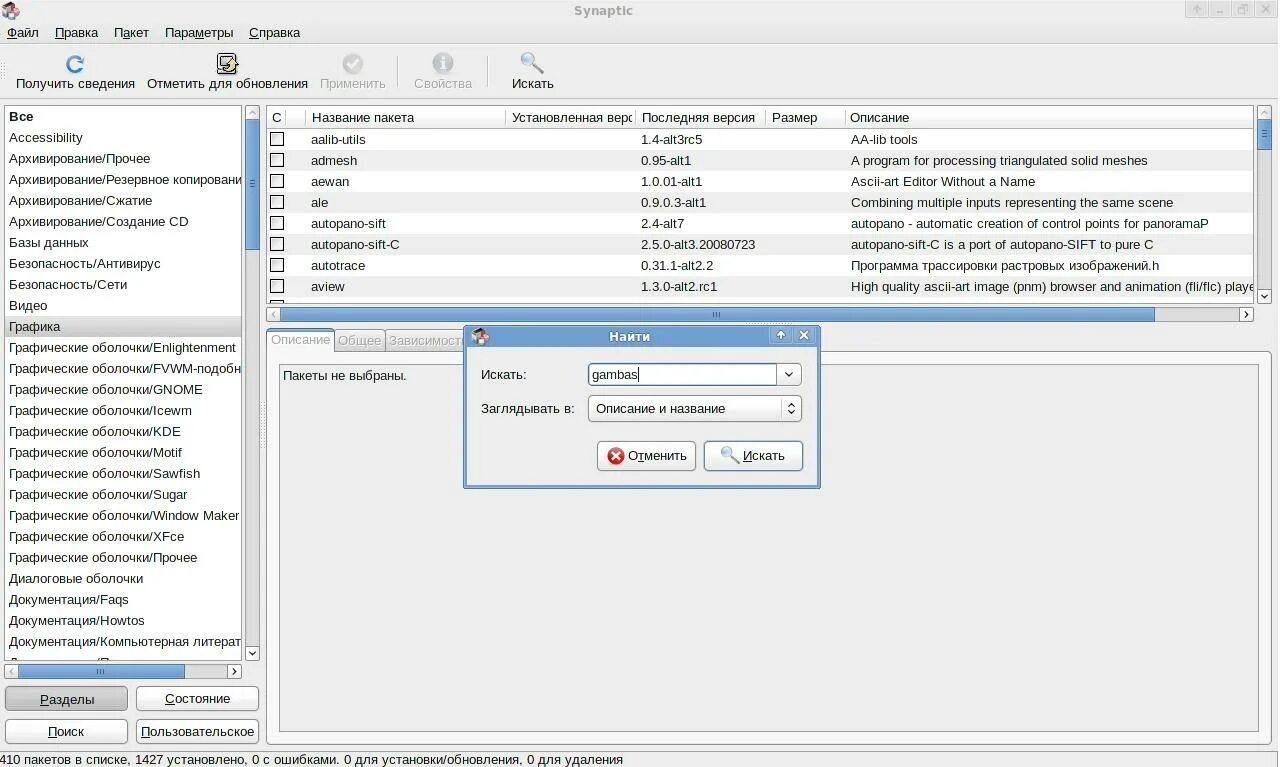Click the Properties (Свойства) toolbar icon
This screenshot has width=1280, height=767.
(x=442, y=63)
